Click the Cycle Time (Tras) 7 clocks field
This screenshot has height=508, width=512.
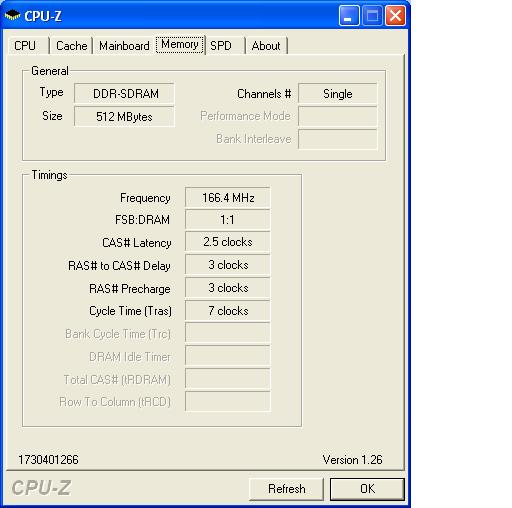(x=228, y=311)
